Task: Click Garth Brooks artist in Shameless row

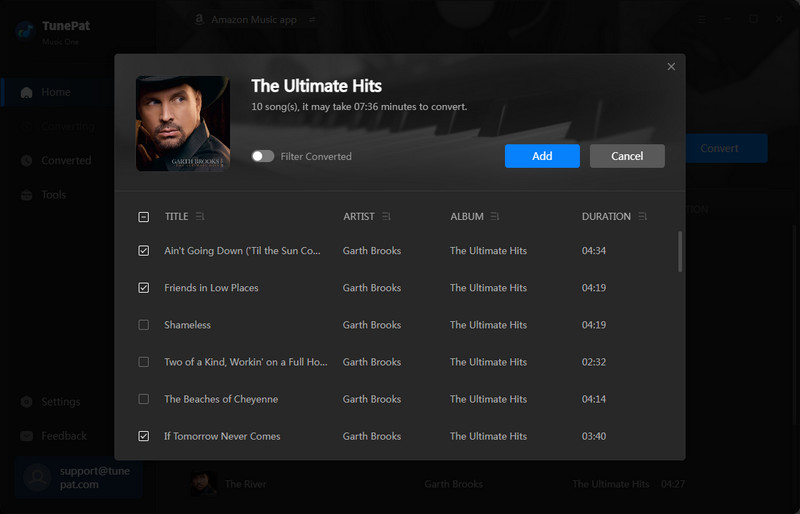Action: 372,325
